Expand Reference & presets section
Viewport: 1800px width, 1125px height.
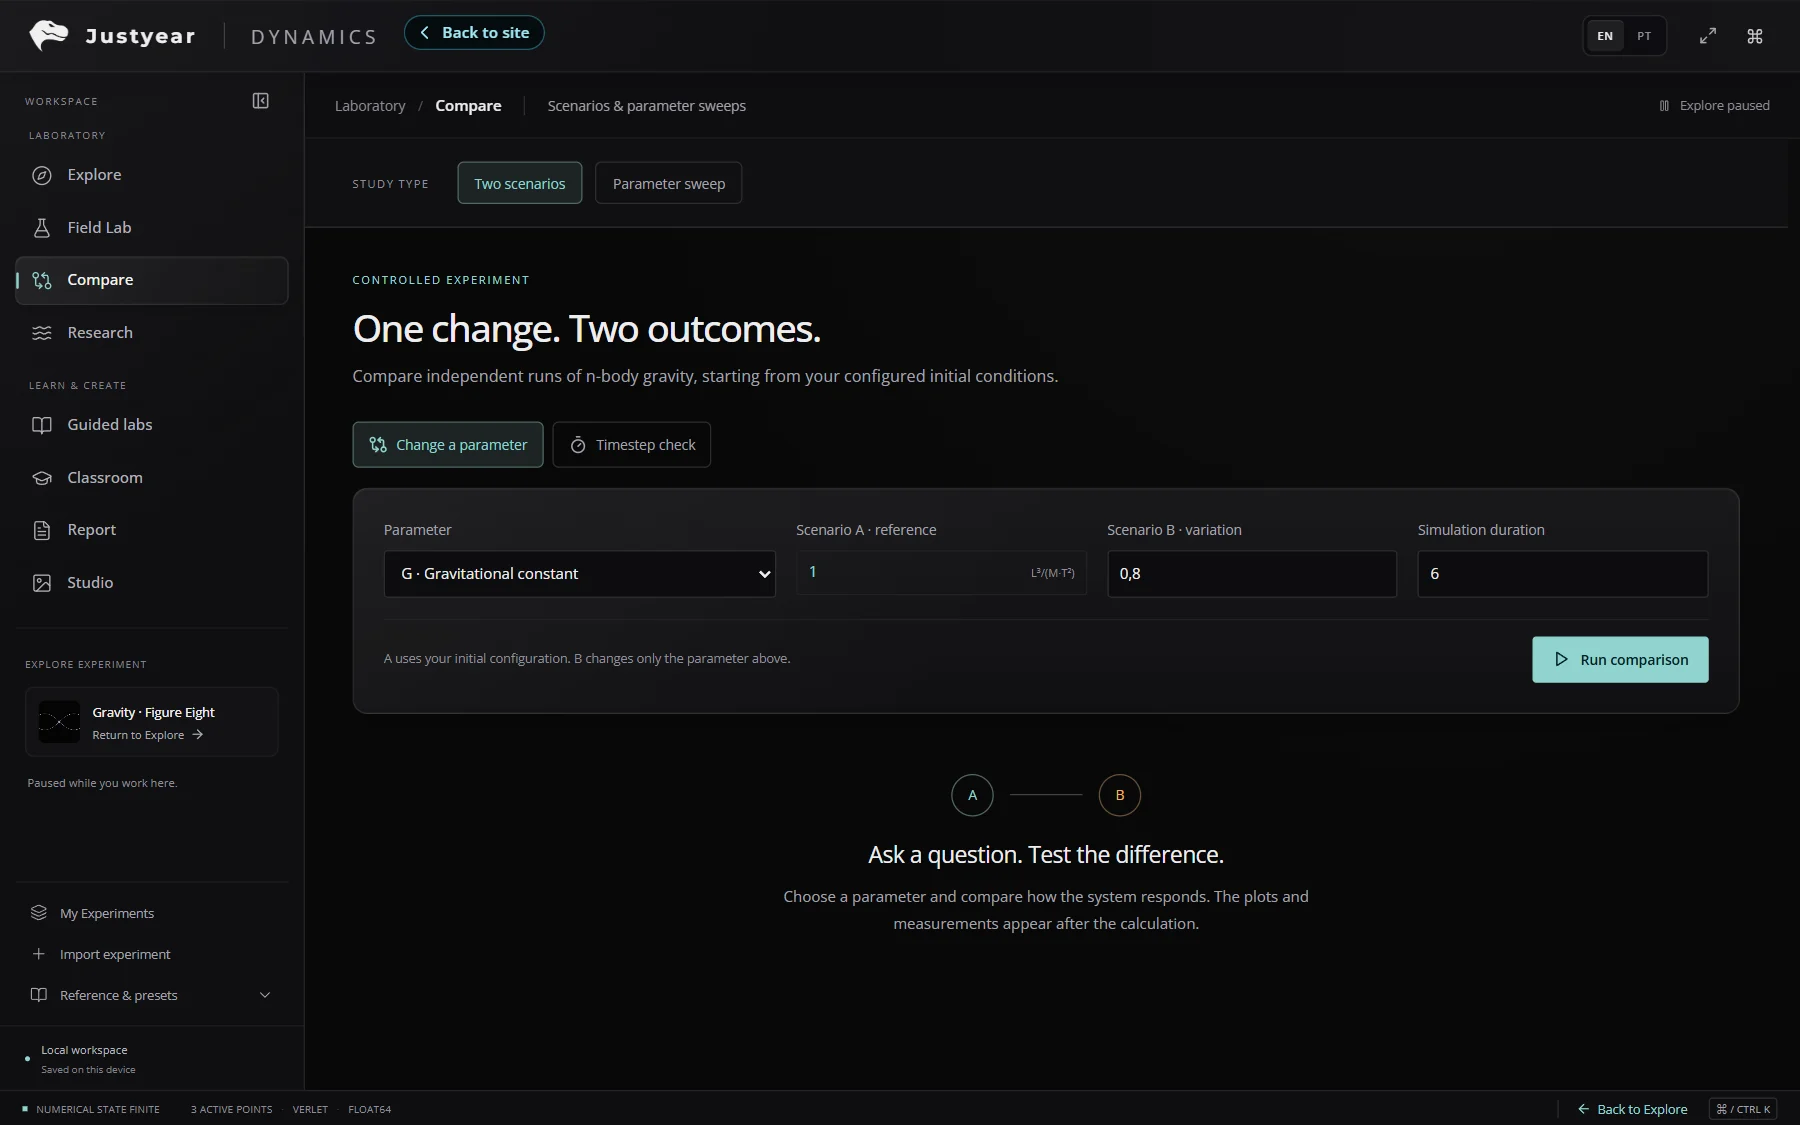coord(151,995)
